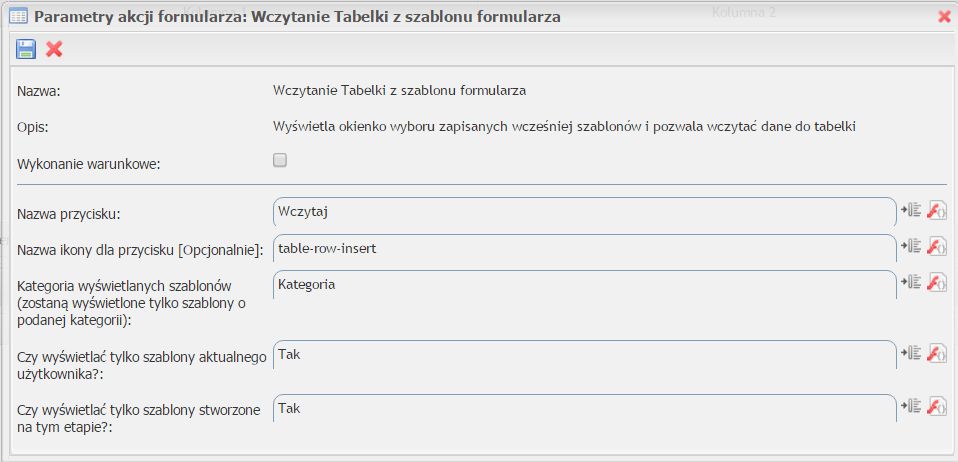This screenshot has width=958, height=462.
Task: Click the Tak field for stage-created templates
Action: point(585,408)
